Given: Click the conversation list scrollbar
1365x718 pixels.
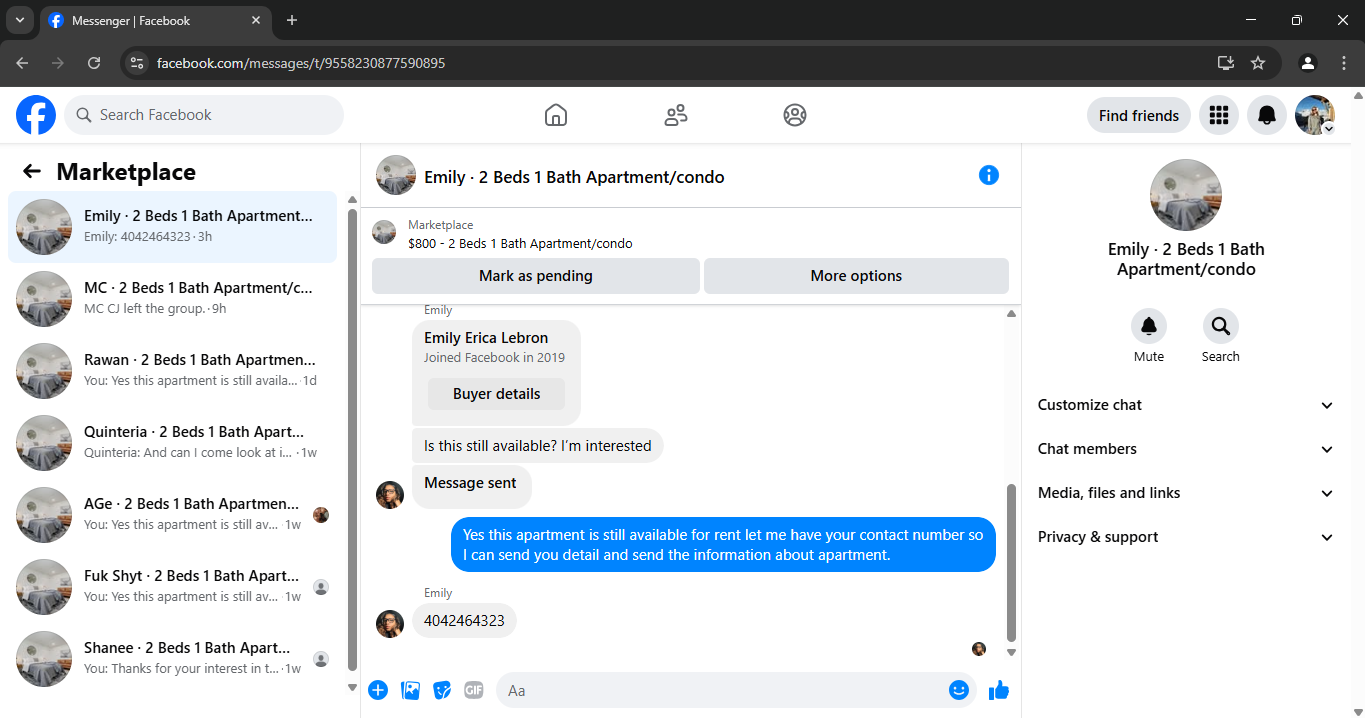Looking at the screenshot, I should [352, 439].
